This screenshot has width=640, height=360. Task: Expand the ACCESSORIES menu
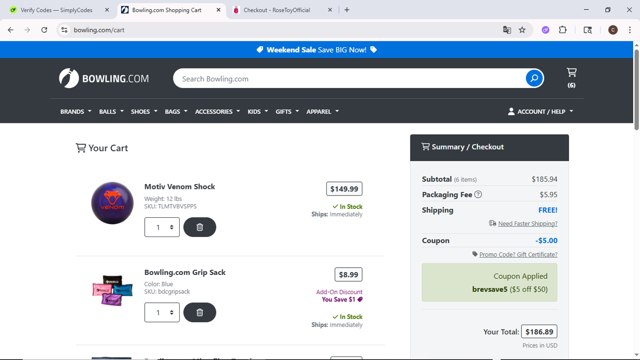coord(217,111)
